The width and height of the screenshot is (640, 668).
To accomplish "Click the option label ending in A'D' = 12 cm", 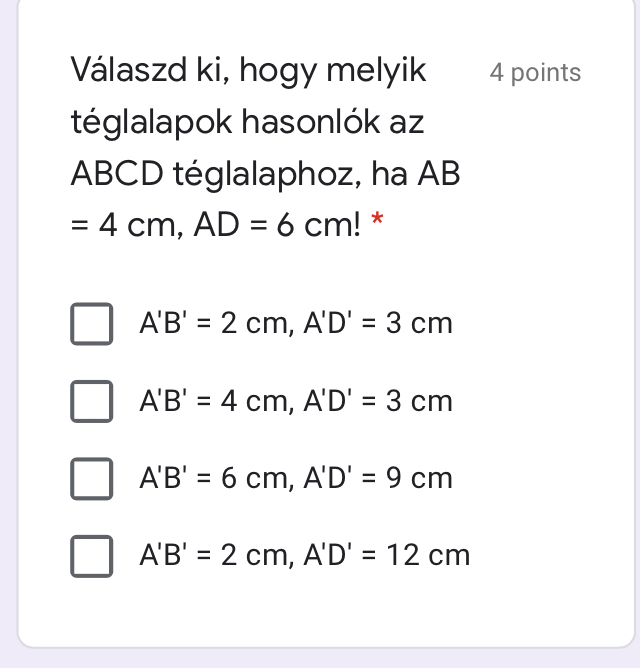I will click(304, 555).
